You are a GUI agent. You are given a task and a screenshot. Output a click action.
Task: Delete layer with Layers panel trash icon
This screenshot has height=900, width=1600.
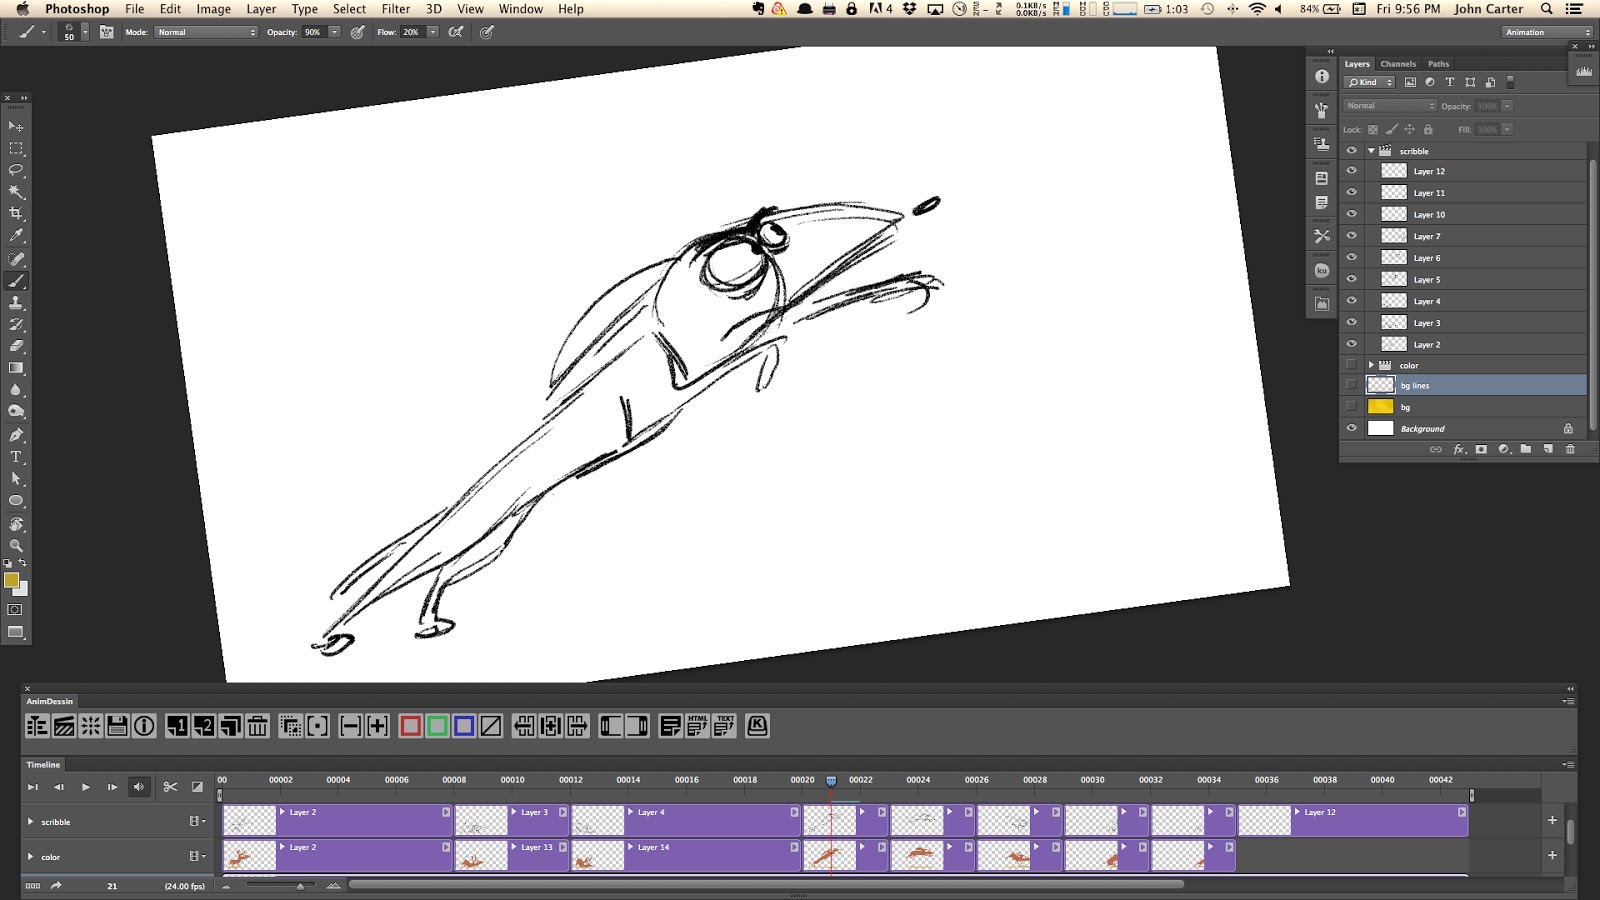coord(1570,450)
